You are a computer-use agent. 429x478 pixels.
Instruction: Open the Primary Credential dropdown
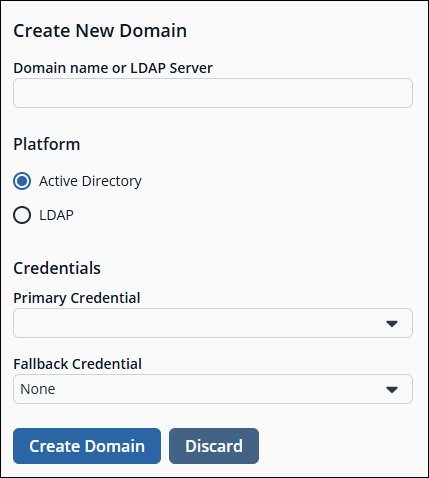pos(213,323)
